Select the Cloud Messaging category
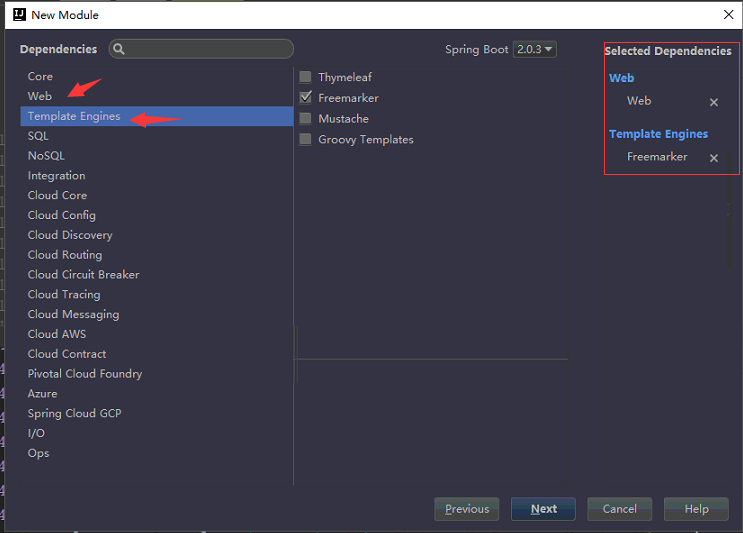This screenshot has width=743, height=533. point(157,315)
